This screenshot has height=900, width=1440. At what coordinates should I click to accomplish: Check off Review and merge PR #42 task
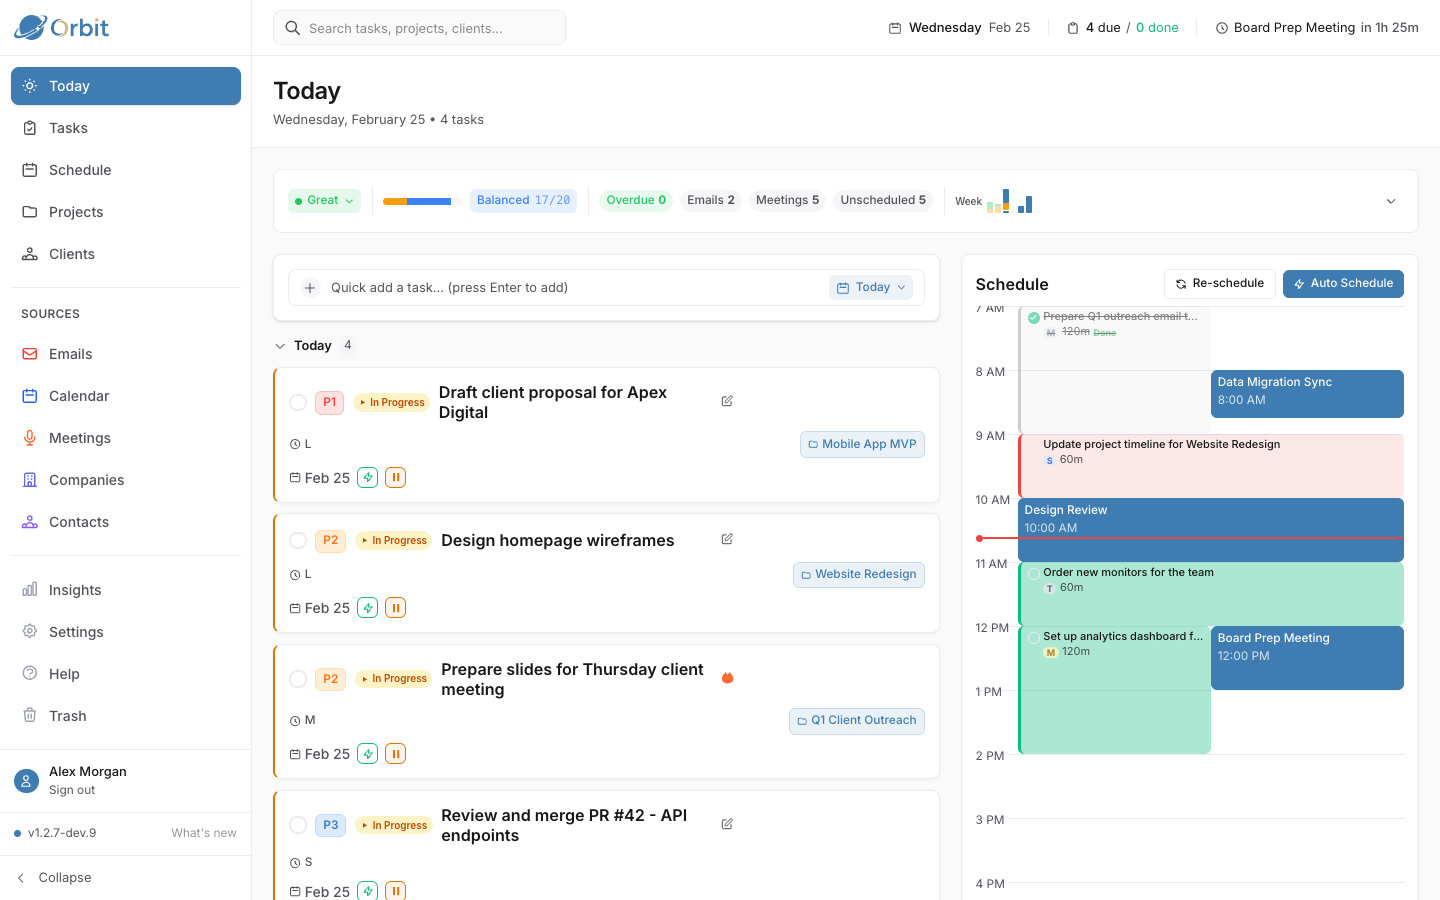[x=298, y=825]
